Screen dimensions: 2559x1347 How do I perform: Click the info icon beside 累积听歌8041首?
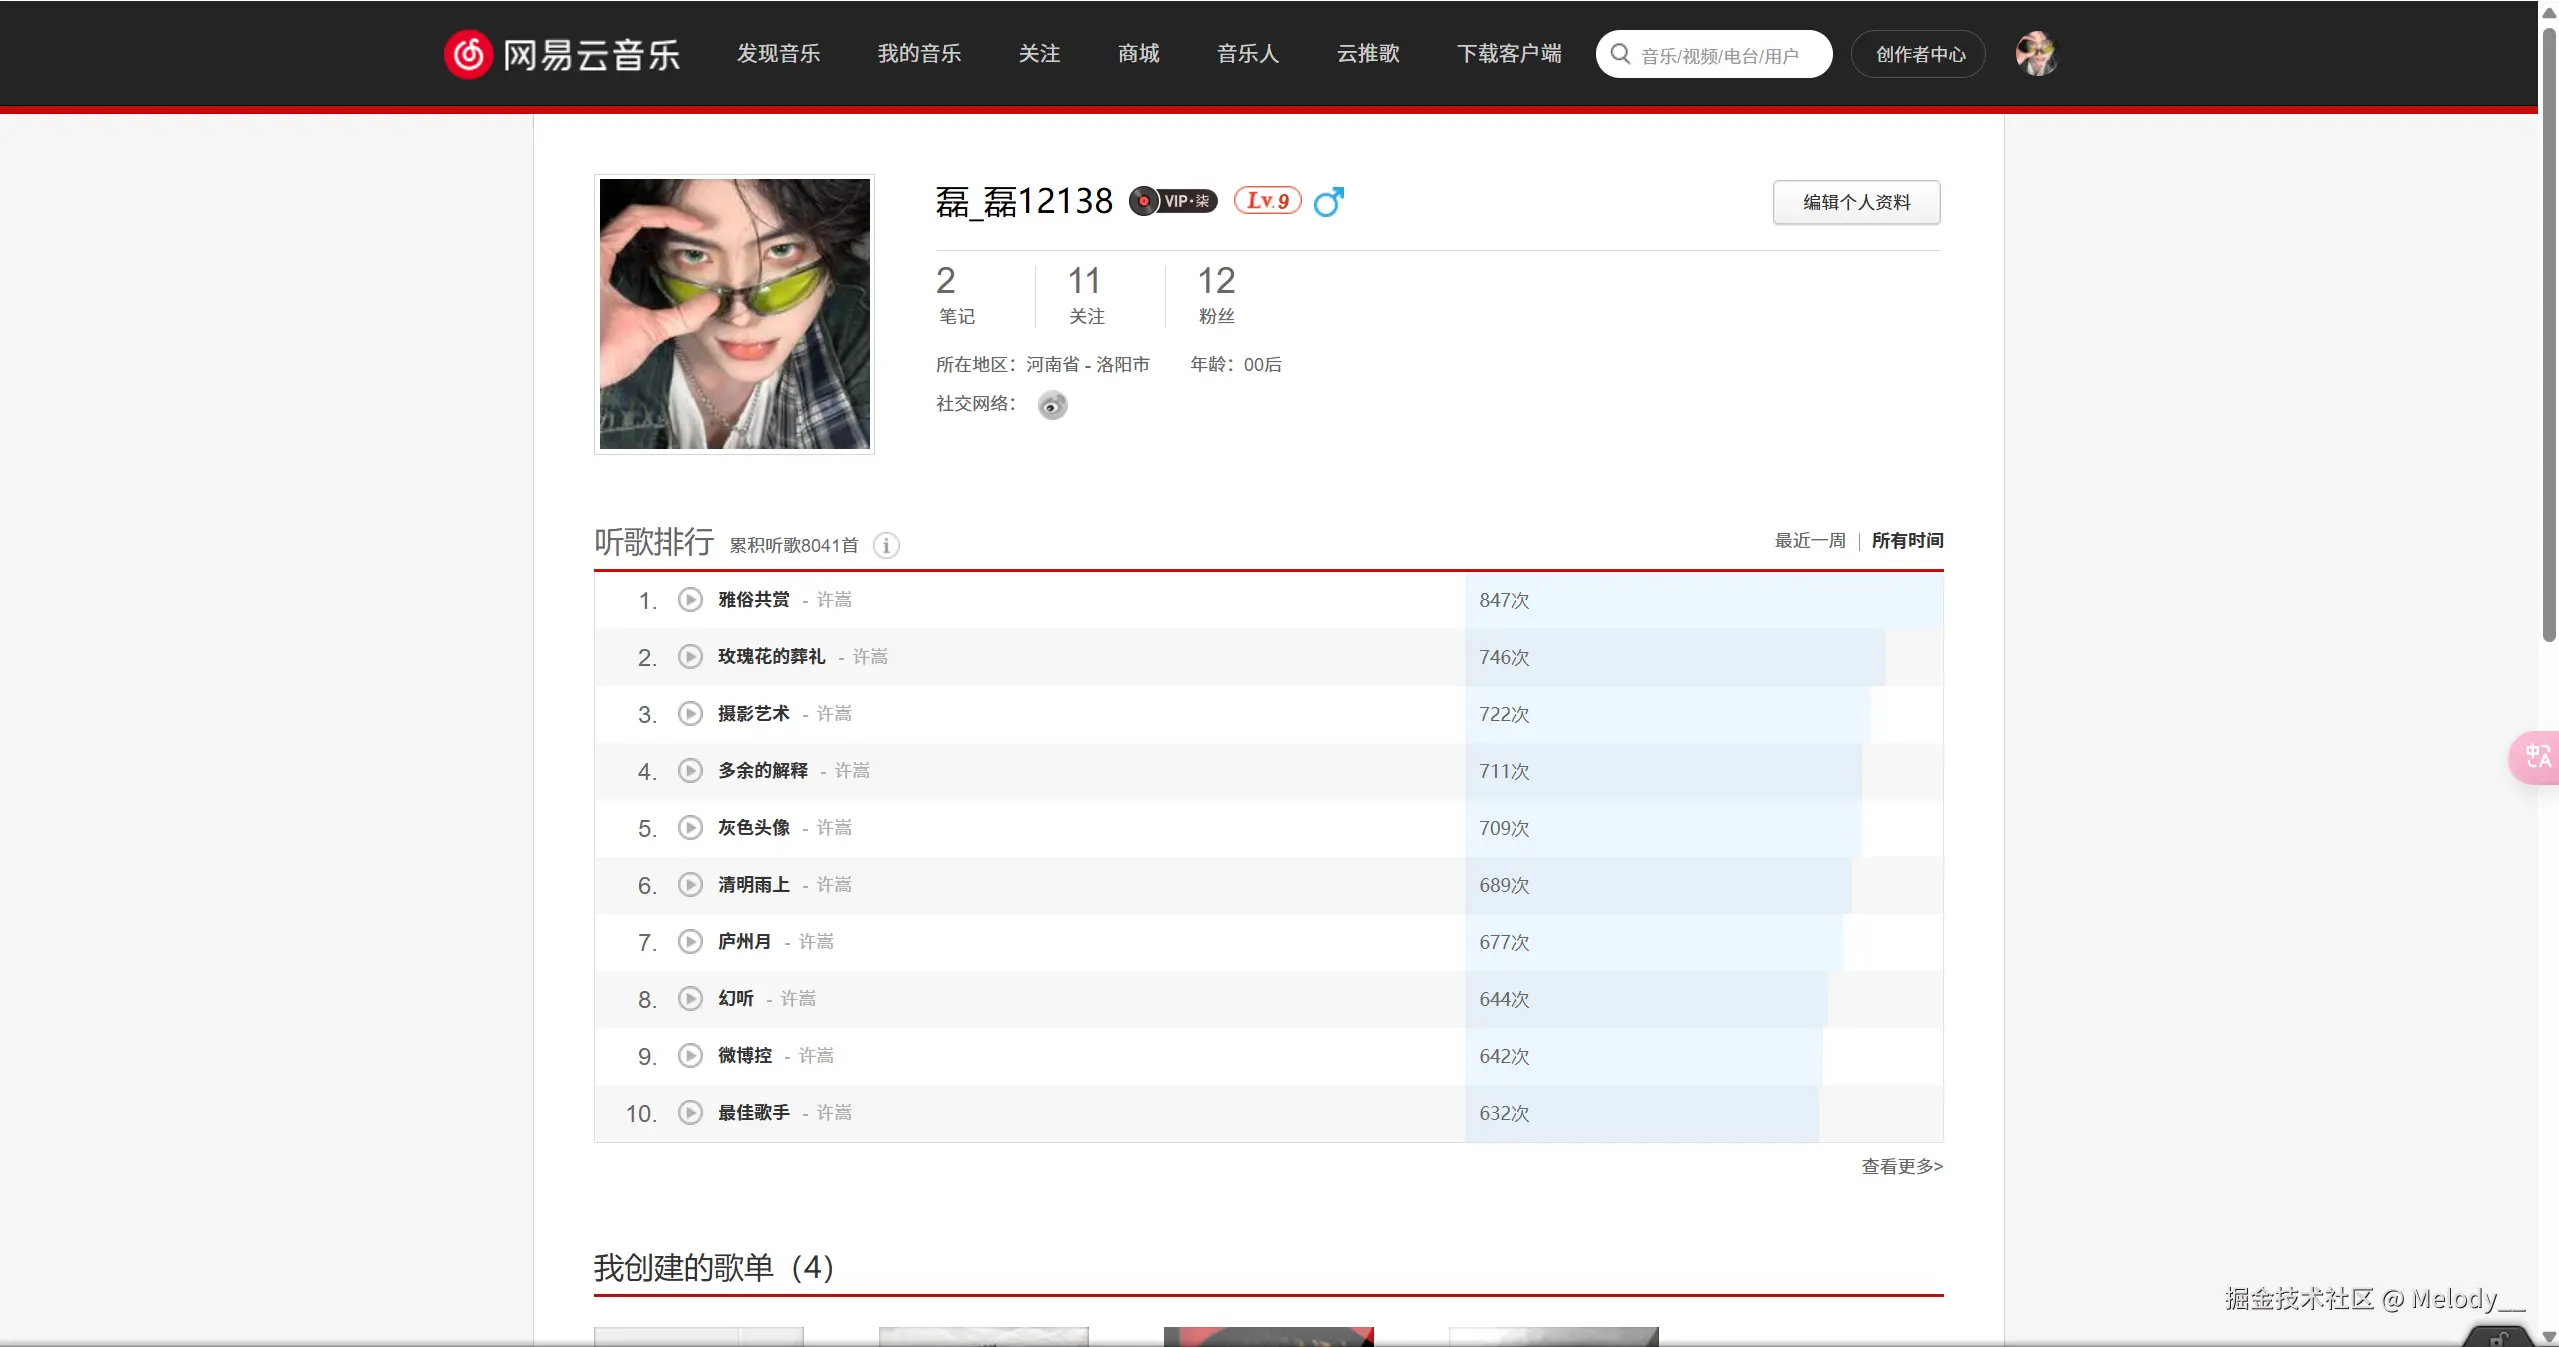tap(884, 545)
